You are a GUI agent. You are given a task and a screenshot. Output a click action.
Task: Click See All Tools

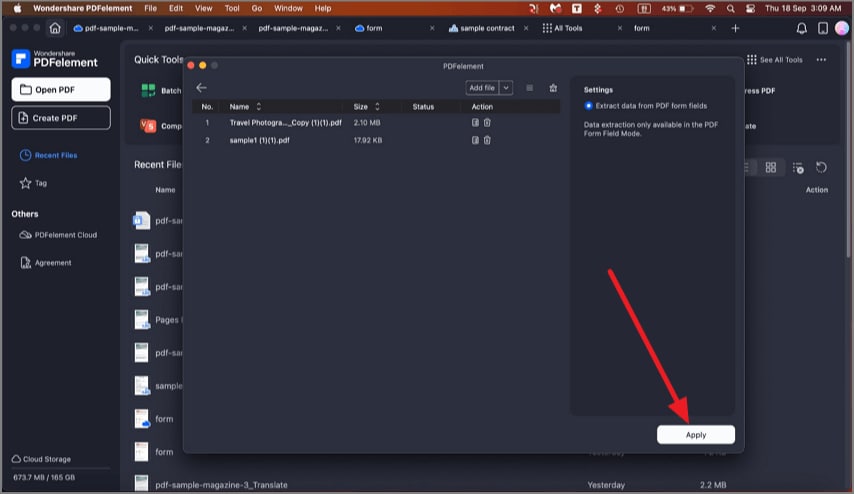(774, 60)
